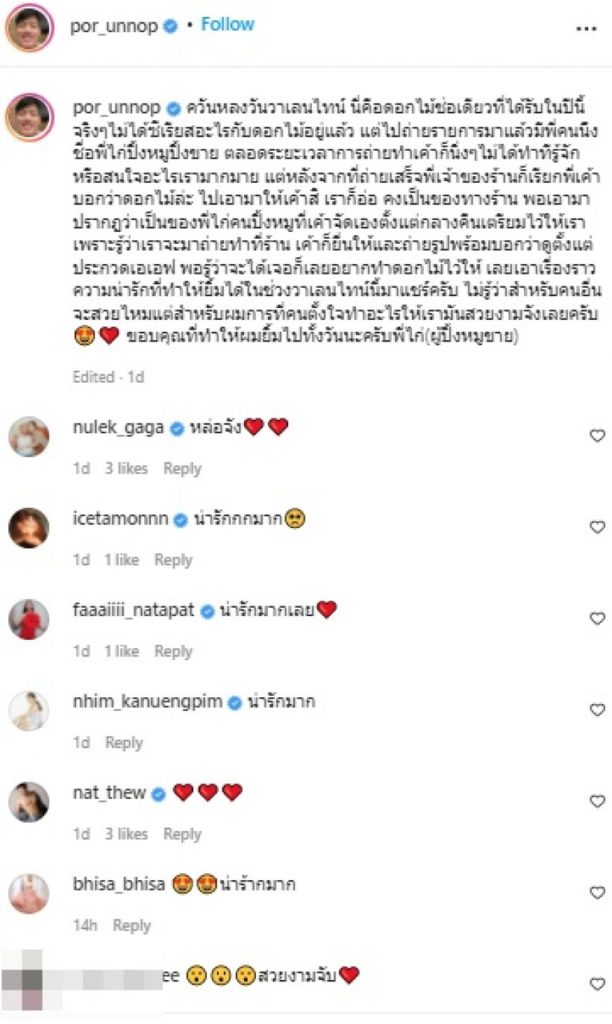Viewport: 612px width, 1024px height.
Task: Like icetamonnn's comment with heart icon
Action: click(x=597, y=527)
